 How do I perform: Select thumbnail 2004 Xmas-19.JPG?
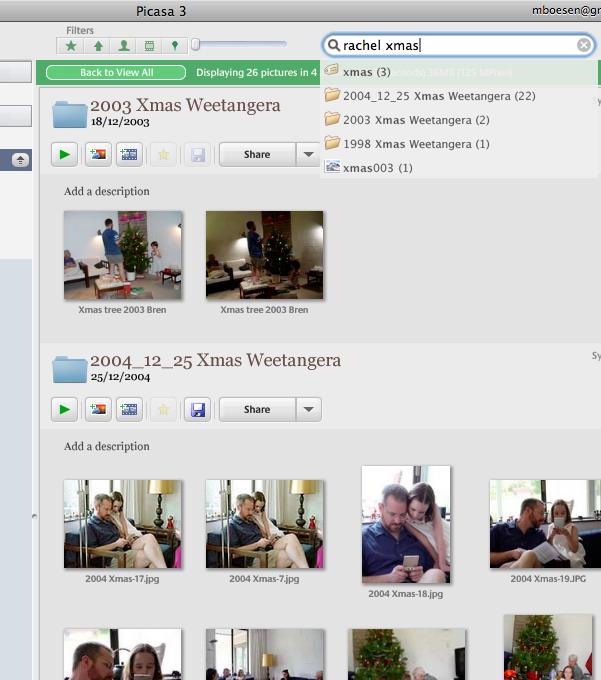(x=545, y=524)
